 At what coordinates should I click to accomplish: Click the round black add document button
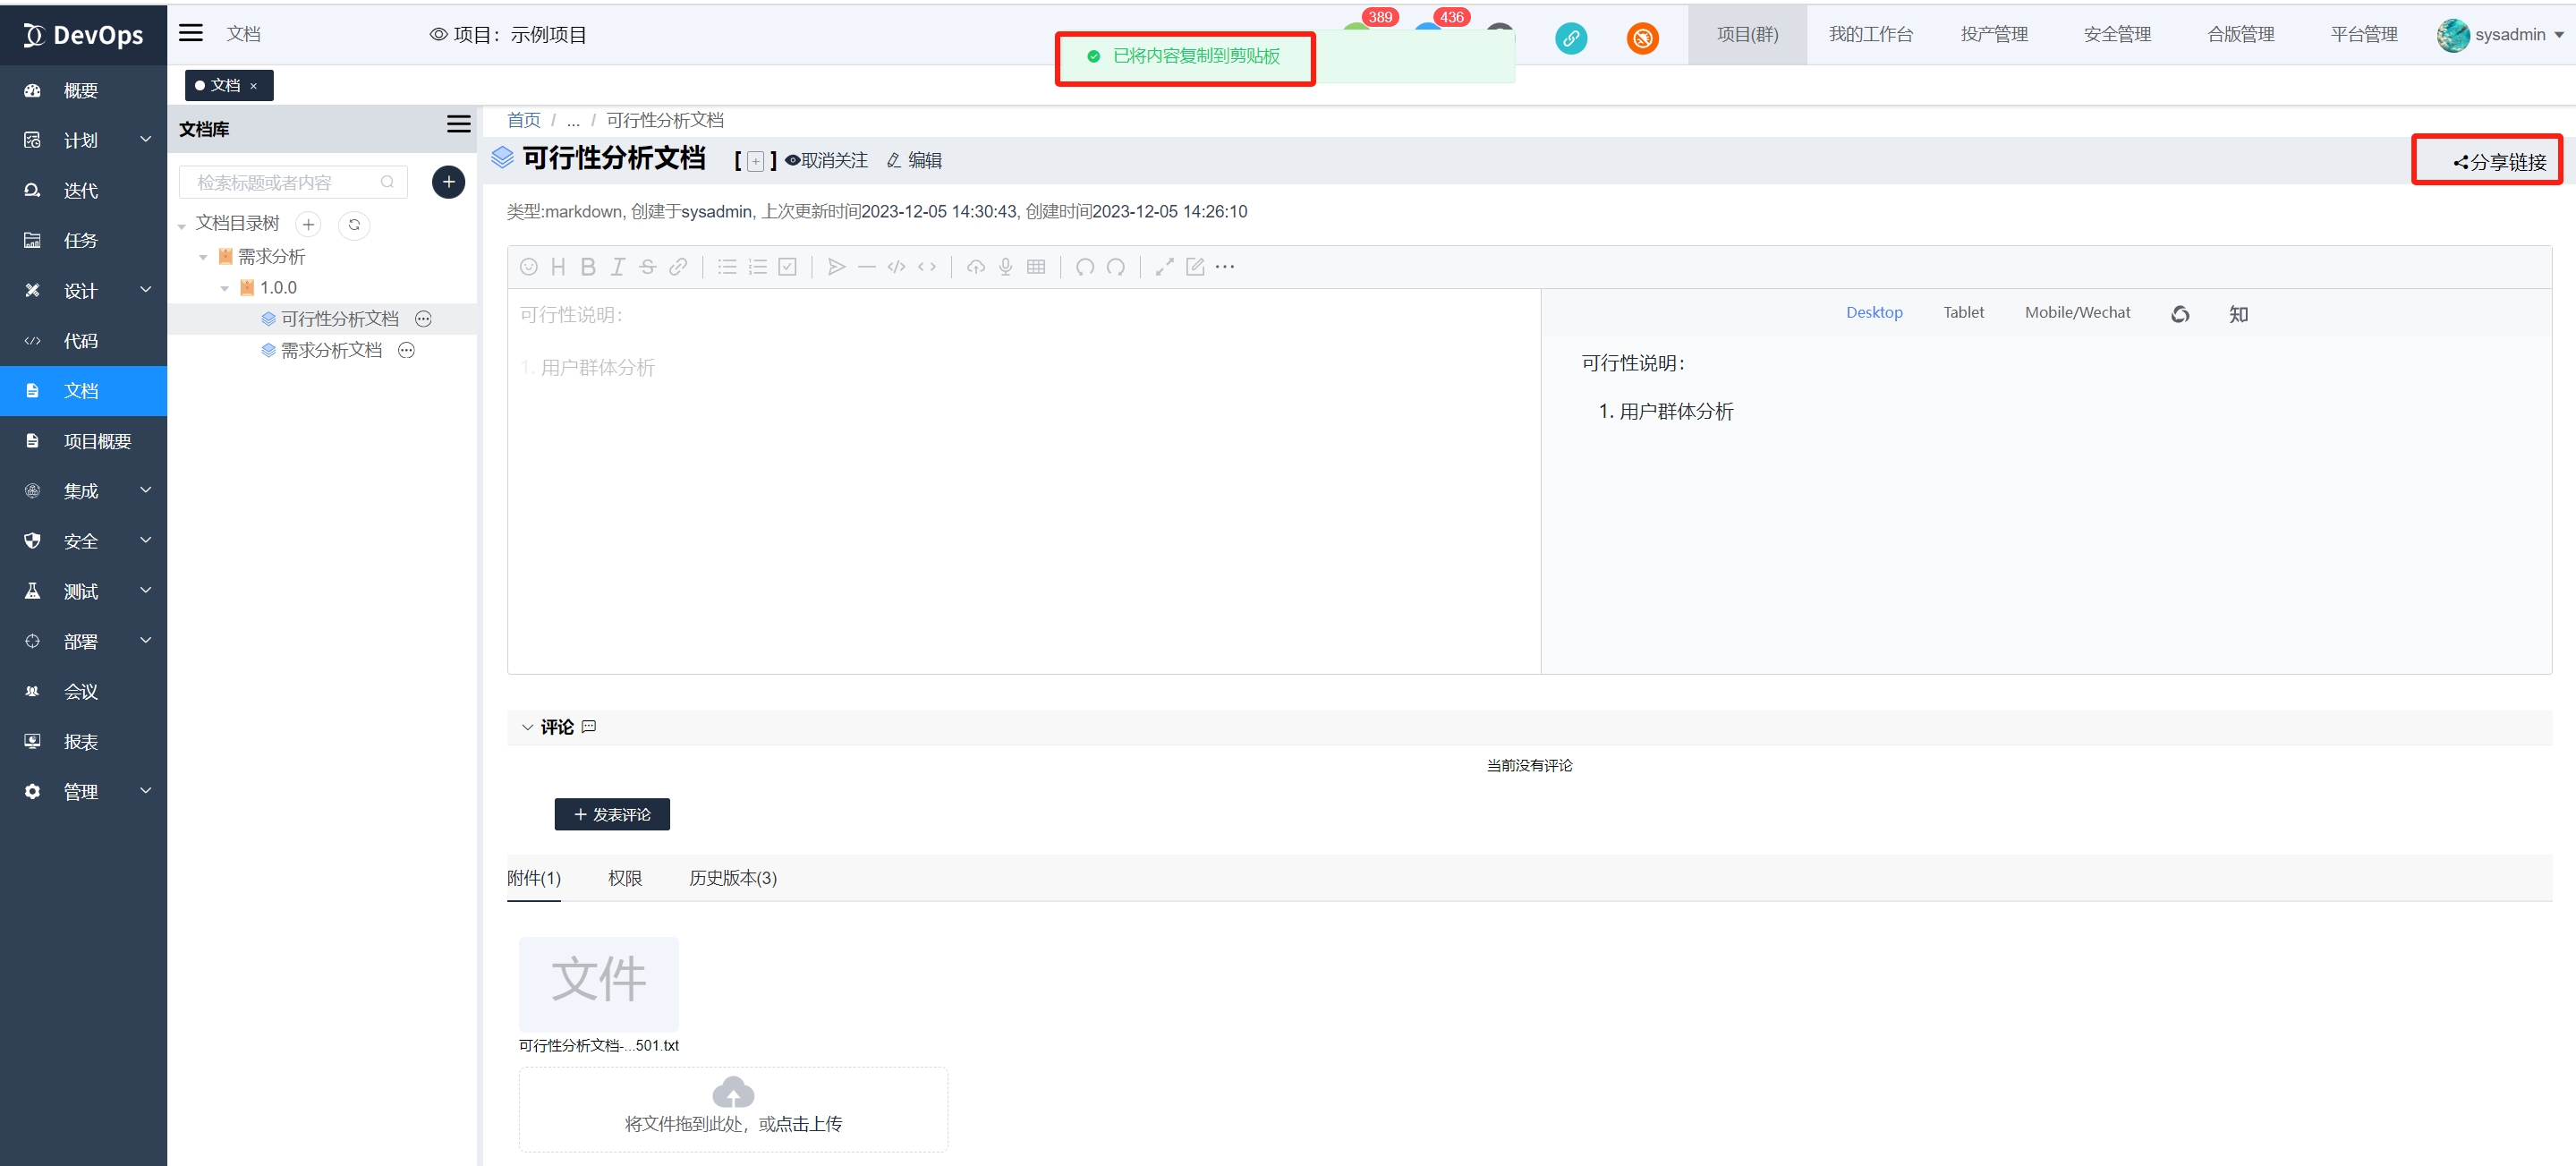click(x=448, y=182)
